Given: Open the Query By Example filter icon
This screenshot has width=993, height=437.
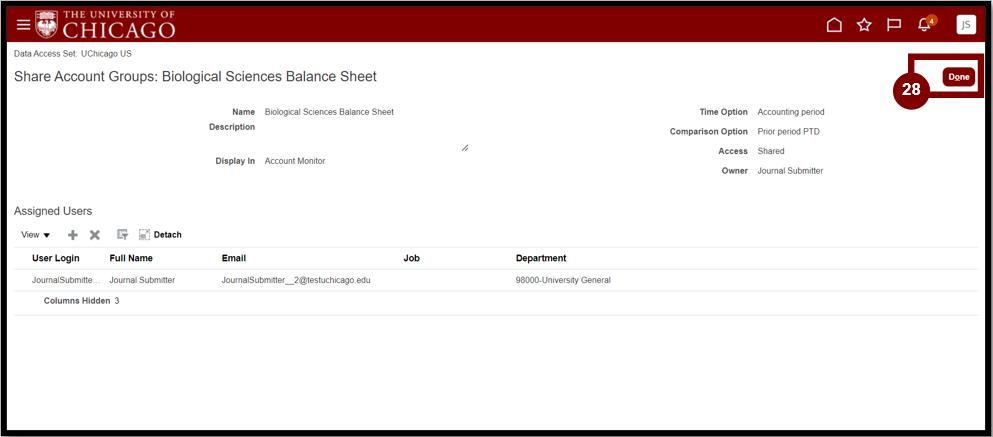Looking at the screenshot, I should click(123, 235).
